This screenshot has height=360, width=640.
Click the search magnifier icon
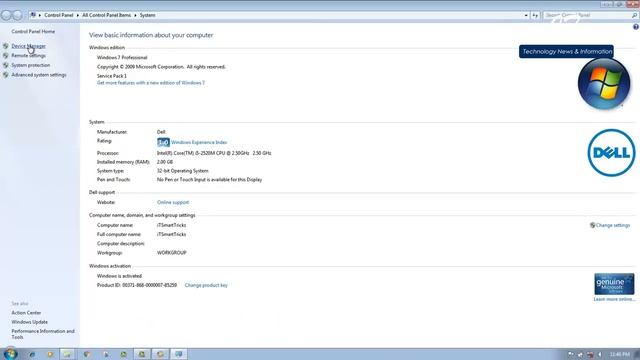[634, 15]
